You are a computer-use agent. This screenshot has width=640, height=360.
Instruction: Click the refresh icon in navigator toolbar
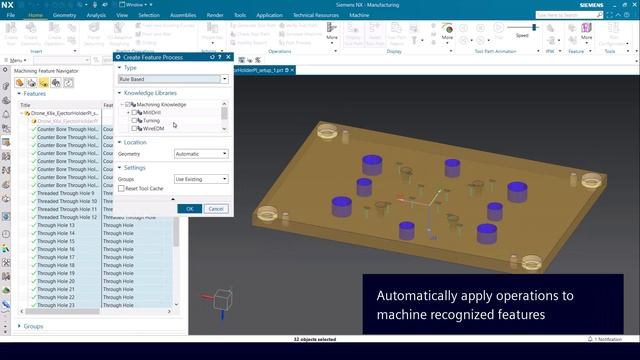pos(68,83)
